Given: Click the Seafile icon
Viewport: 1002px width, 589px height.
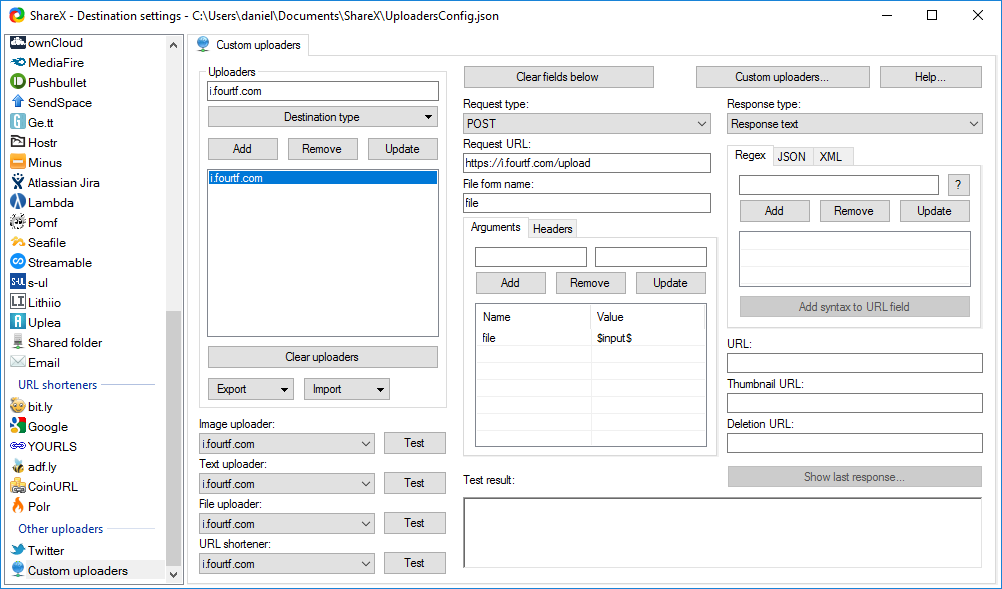Looking at the screenshot, I should 18,242.
